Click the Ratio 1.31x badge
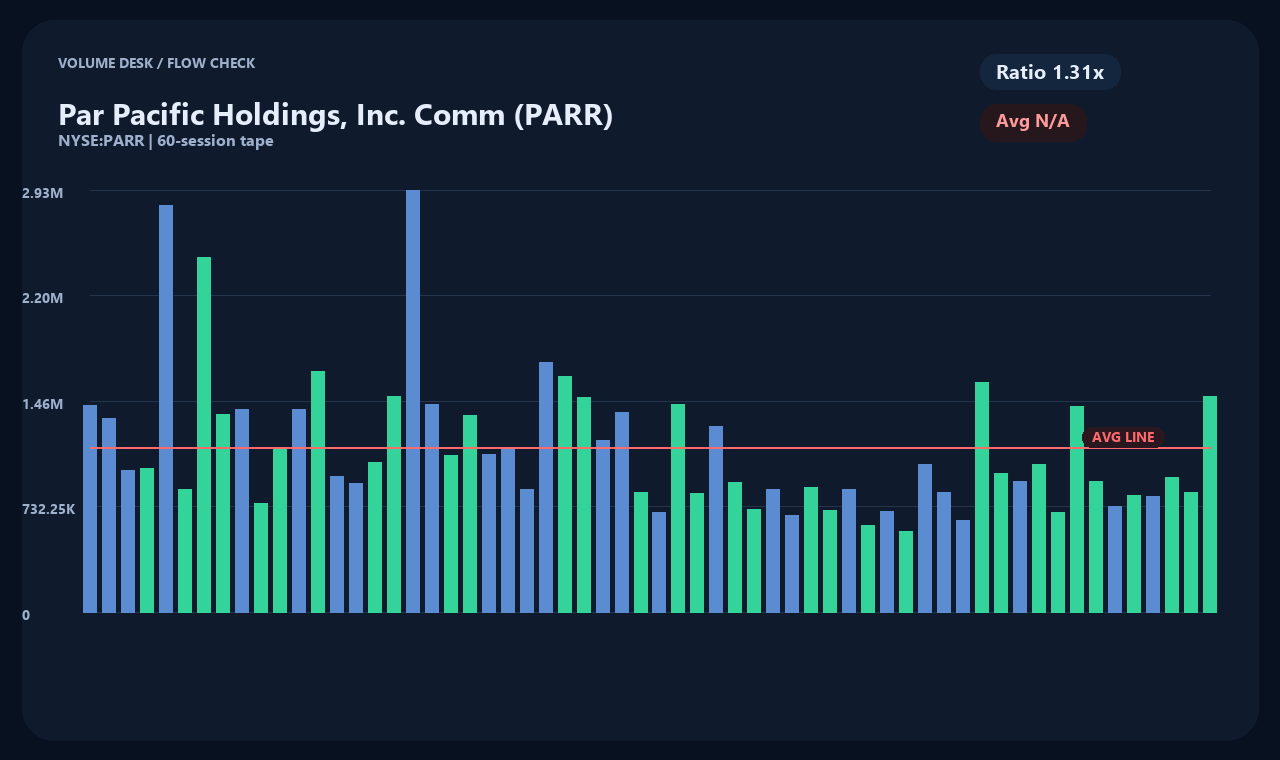1280x760 pixels. click(x=1050, y=72)
